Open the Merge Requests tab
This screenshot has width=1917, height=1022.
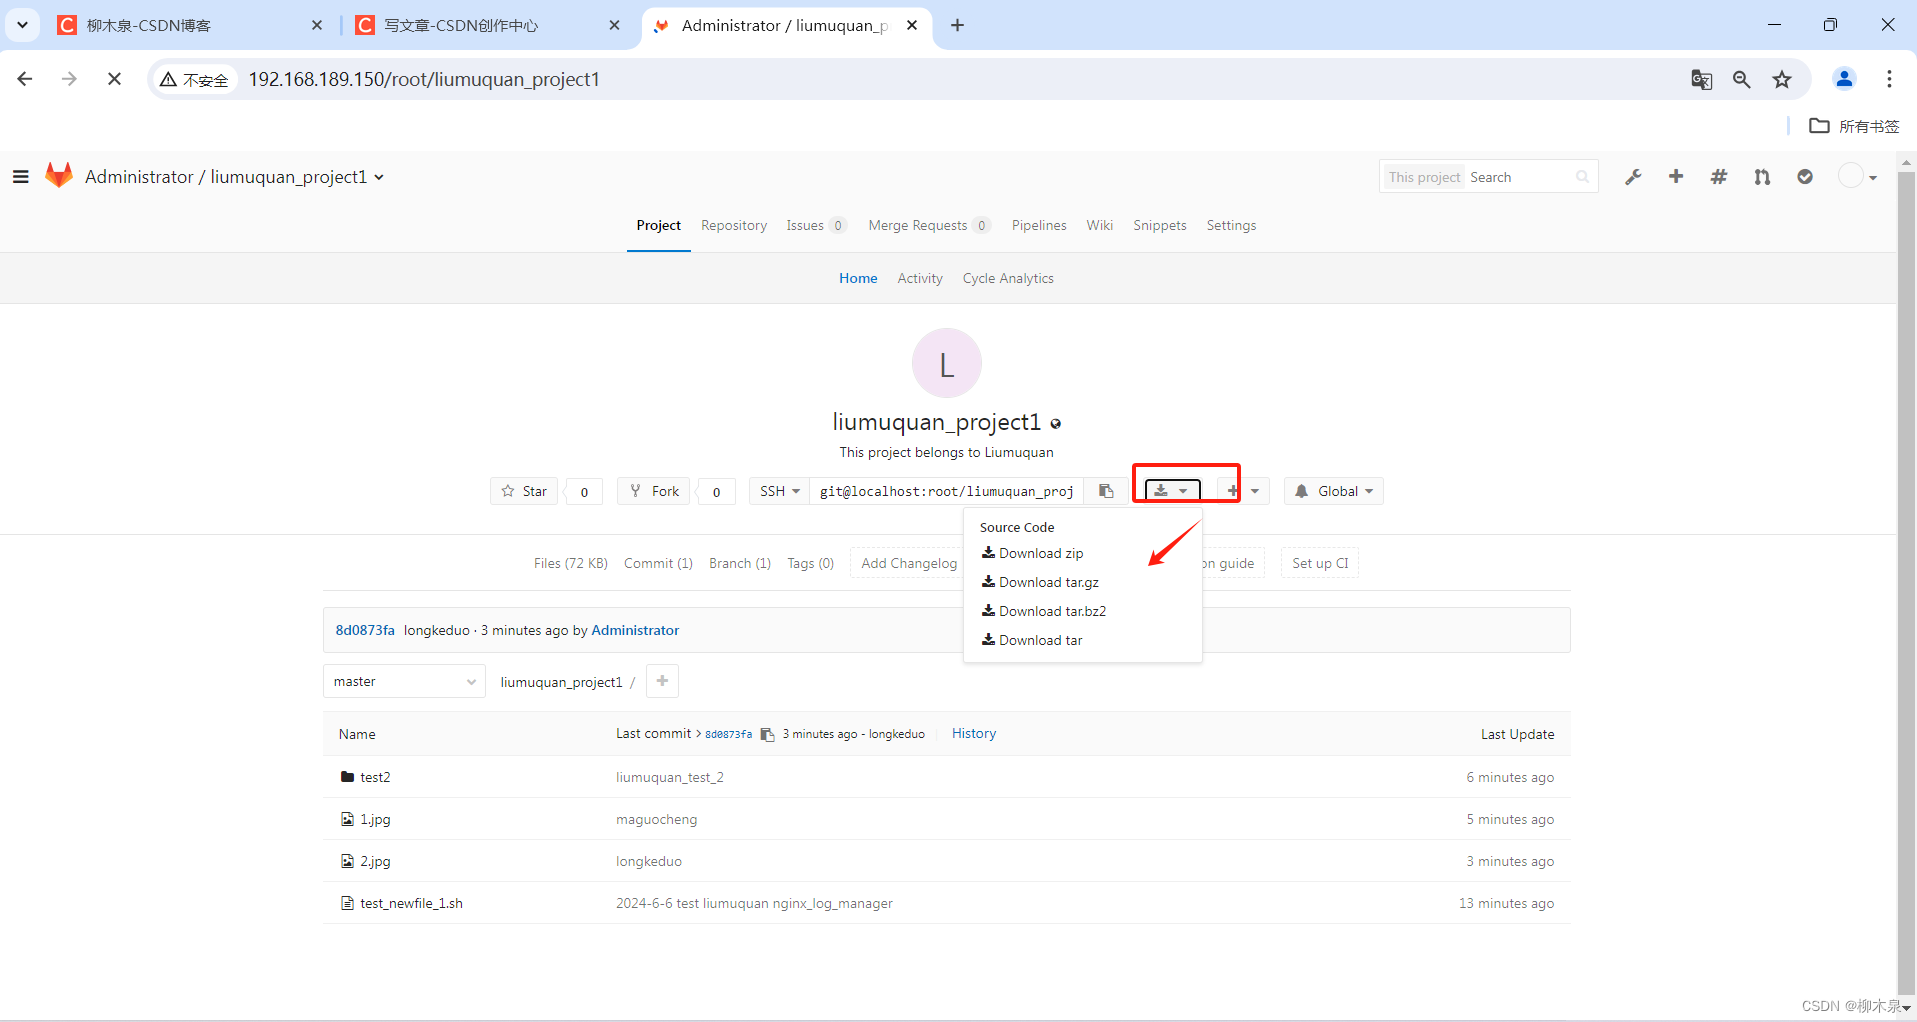pyautogui.click(x=929, y=225)
